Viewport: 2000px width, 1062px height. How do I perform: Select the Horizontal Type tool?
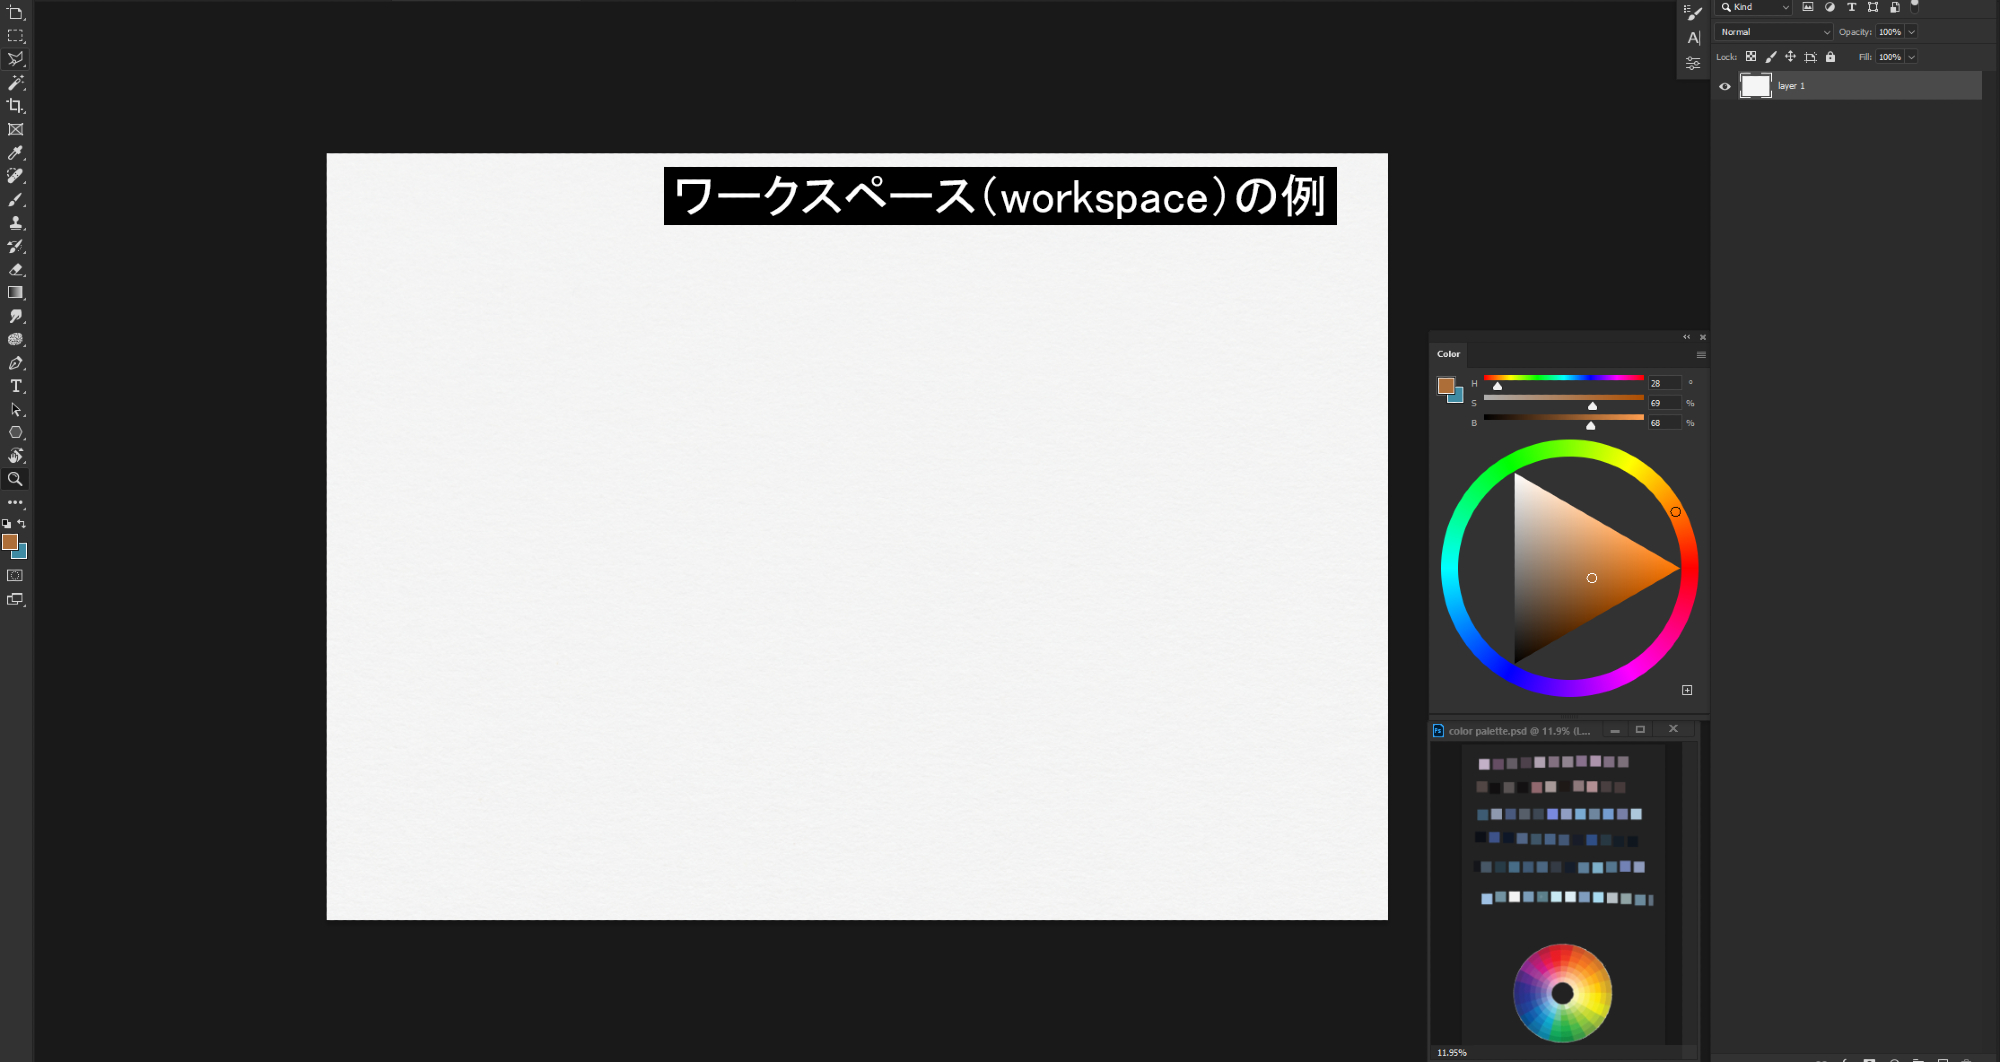[15, 387]
